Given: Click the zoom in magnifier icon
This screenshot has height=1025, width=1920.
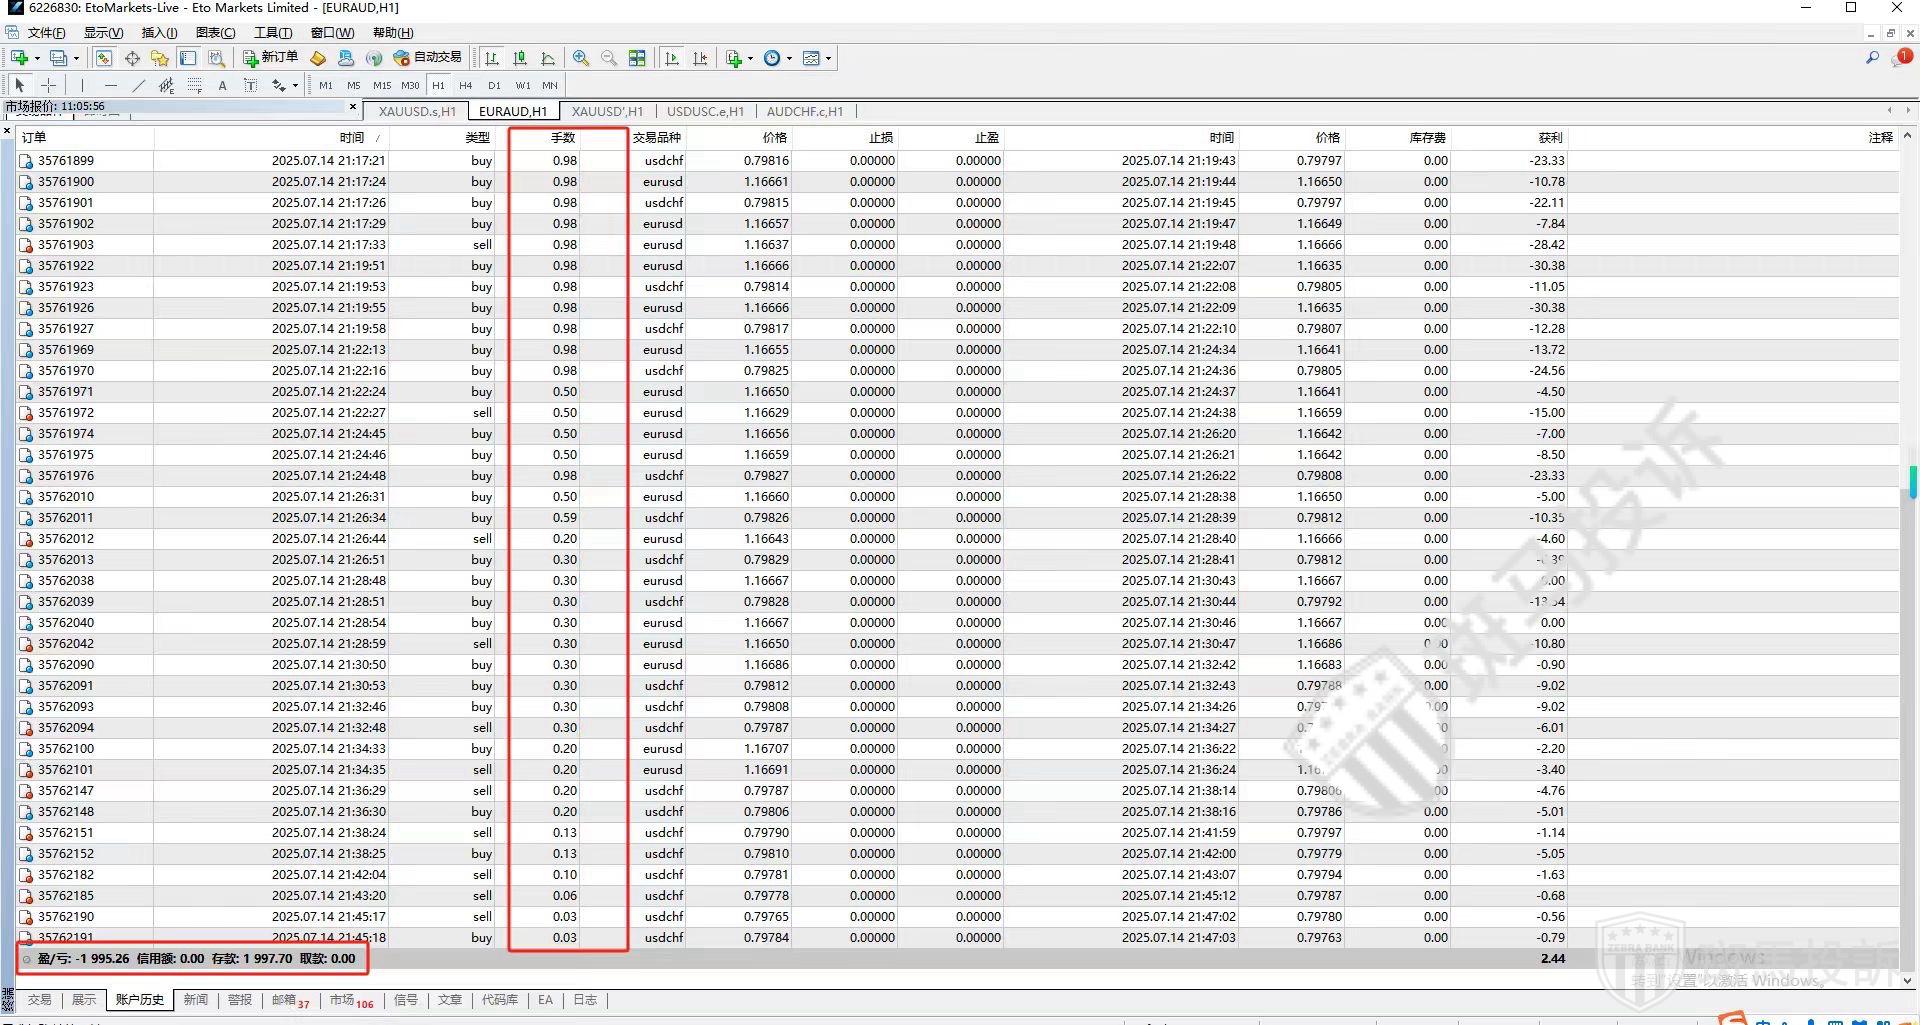Looking at the screenshot, I should [581, 58].
